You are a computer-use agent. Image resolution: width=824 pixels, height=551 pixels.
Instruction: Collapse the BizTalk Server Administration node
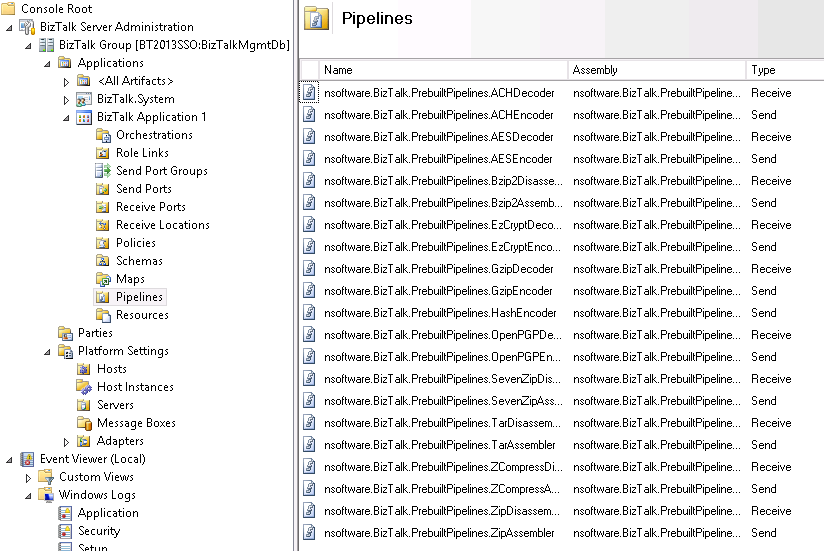pos(9,28)
